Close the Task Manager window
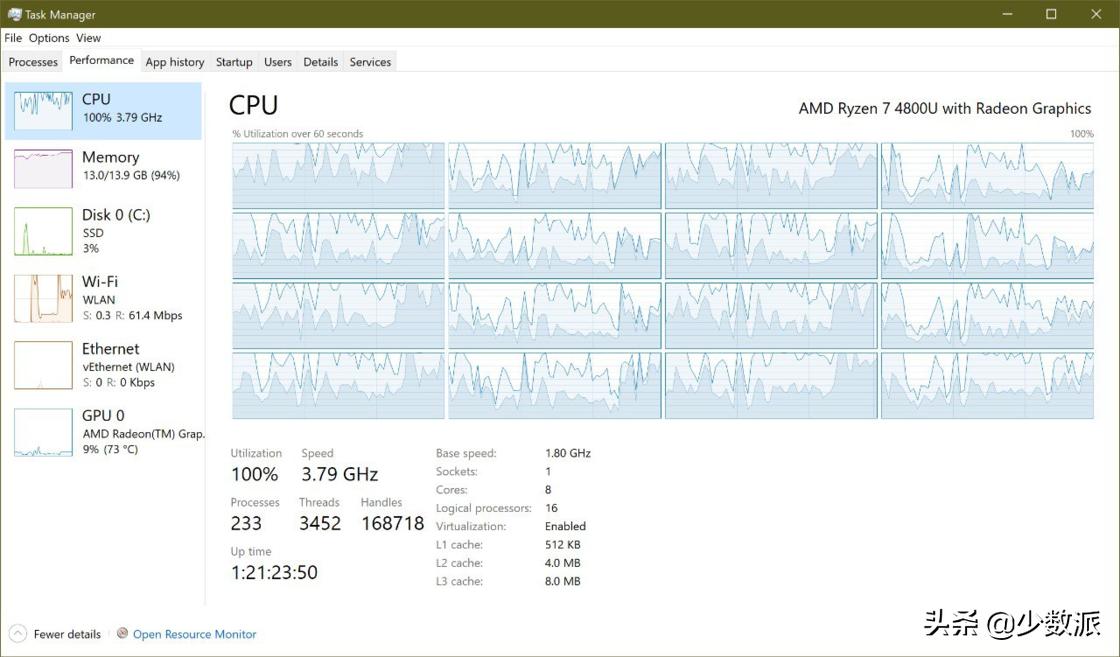 pos(1096,14)
